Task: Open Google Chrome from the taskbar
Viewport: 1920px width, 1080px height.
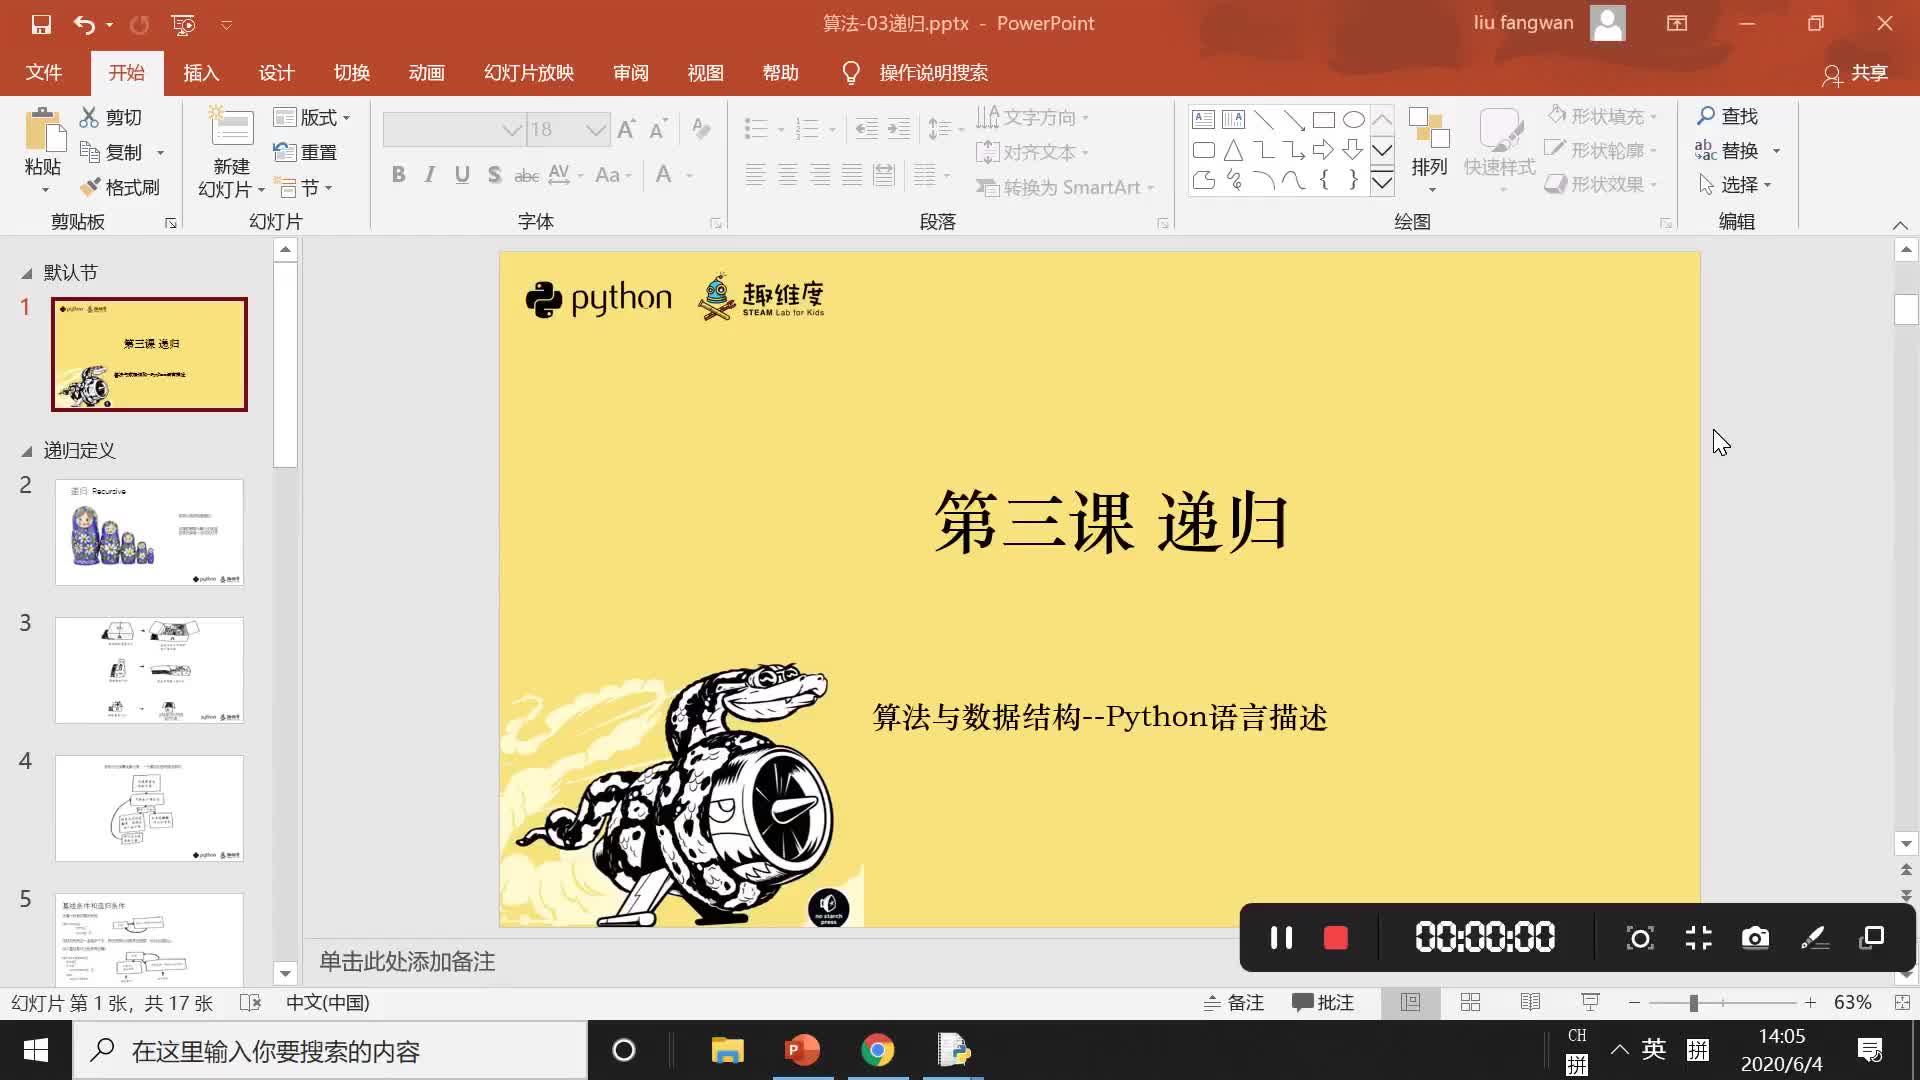Action: coord(877,1050)
